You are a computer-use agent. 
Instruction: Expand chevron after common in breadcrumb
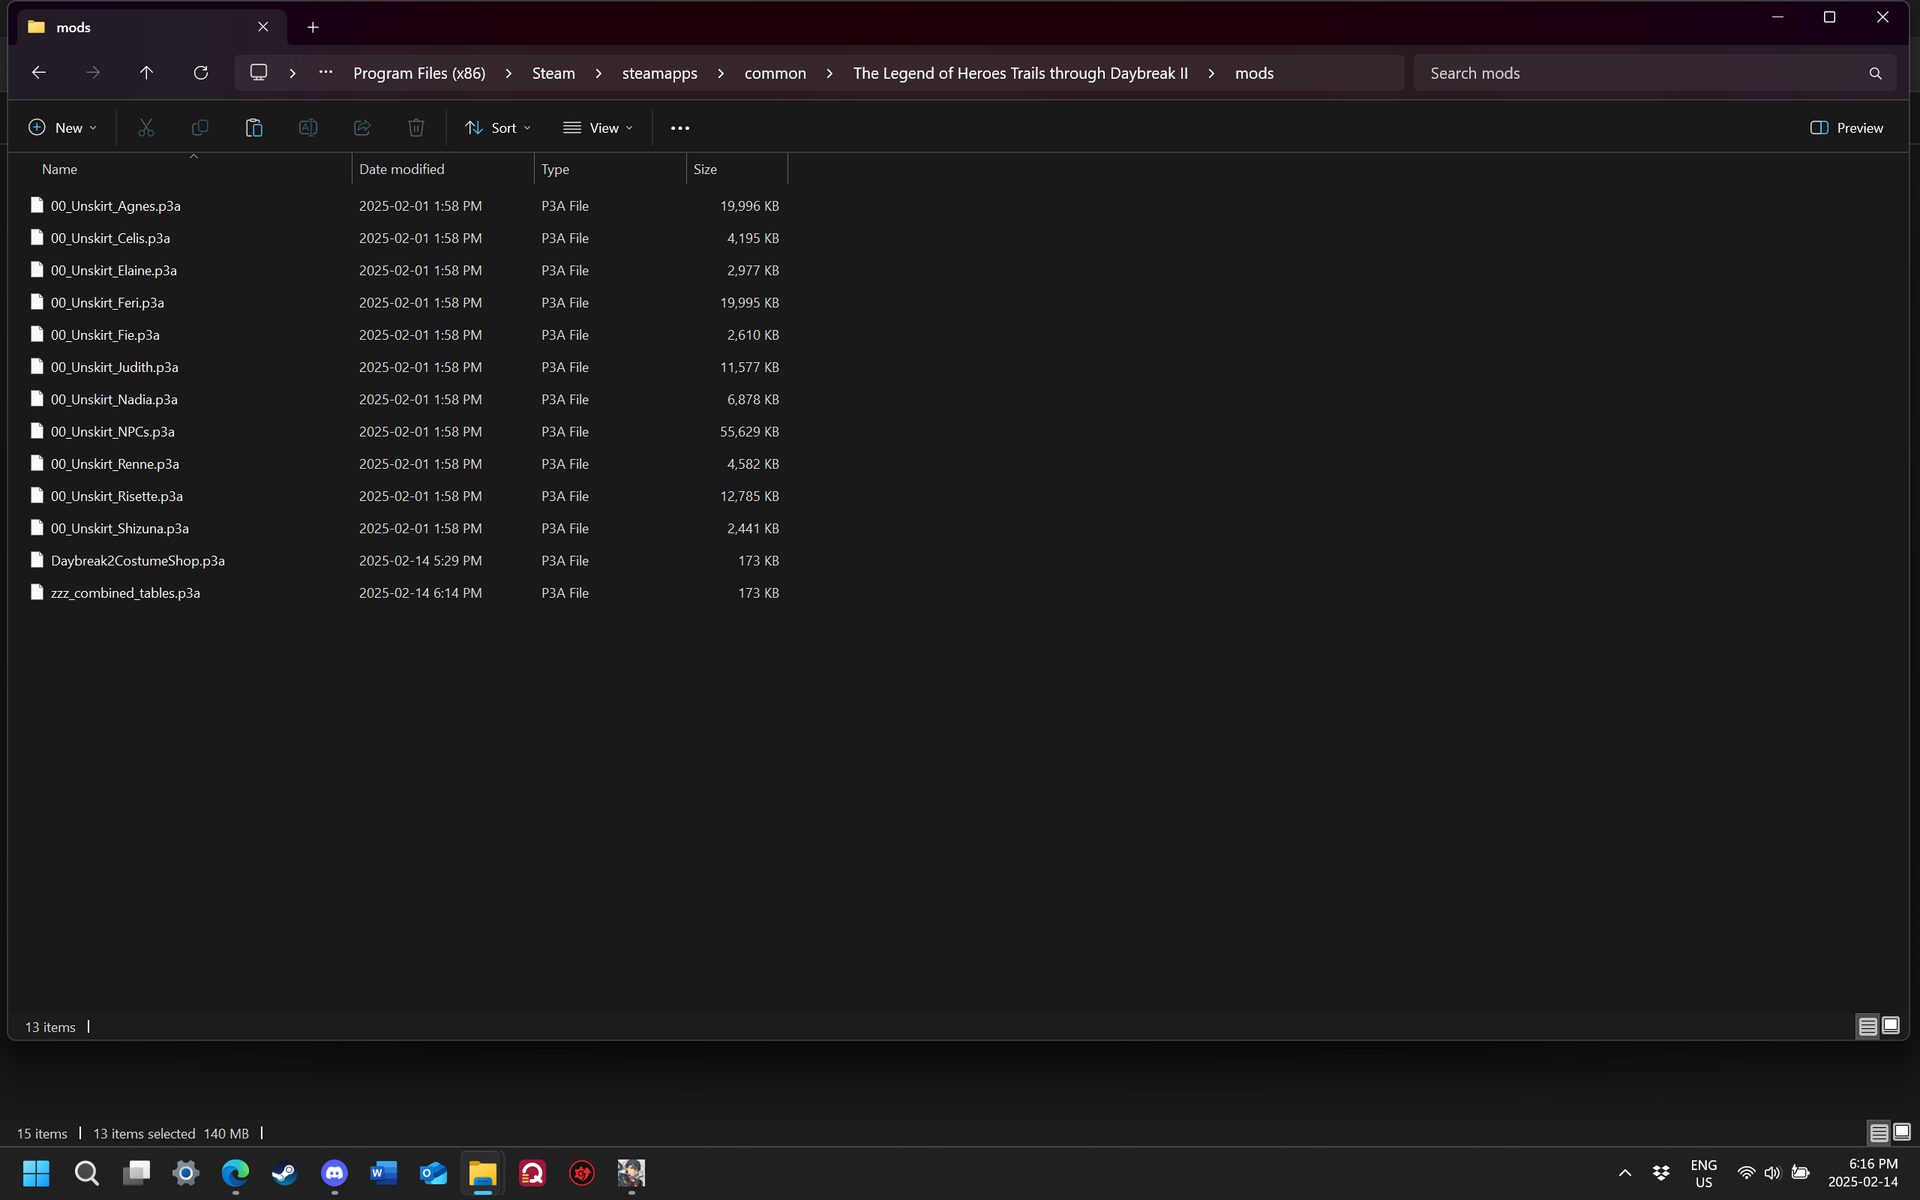(830, 73)
